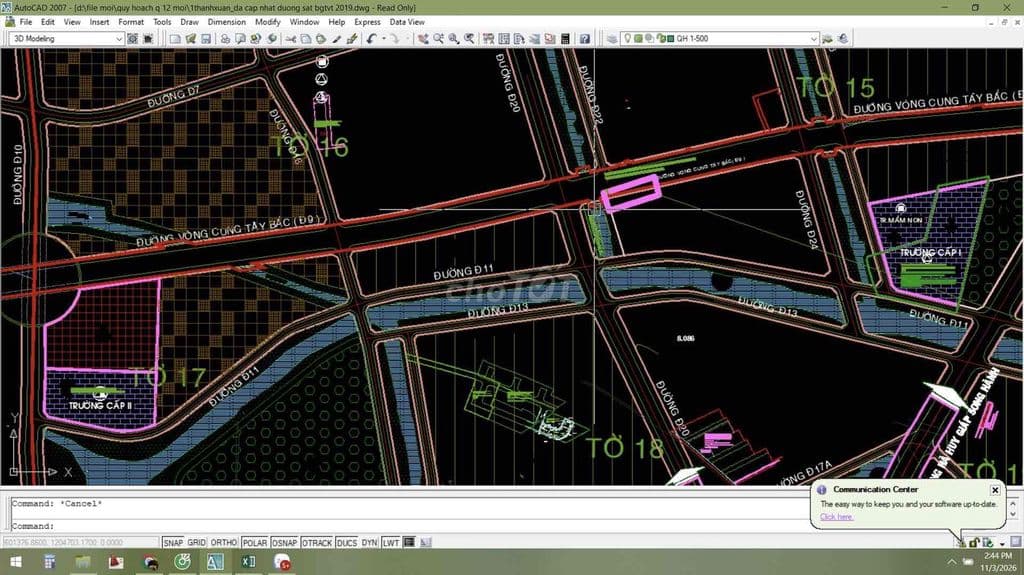Screen dimensions: 1024x575
Task: Save the drawing with the floppy icon
Action: click(206, 39)
